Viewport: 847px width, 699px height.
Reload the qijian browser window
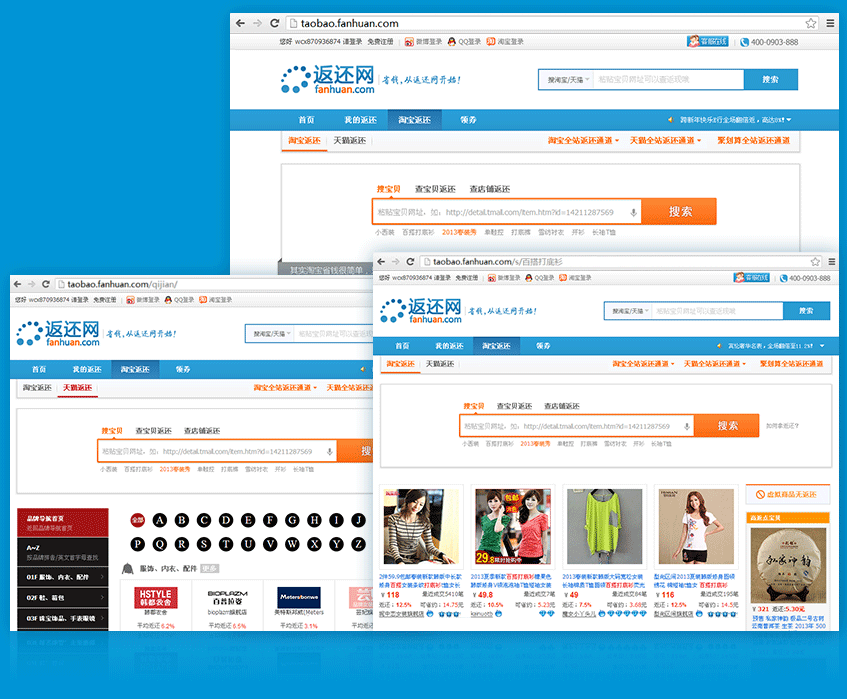(46, 284)
